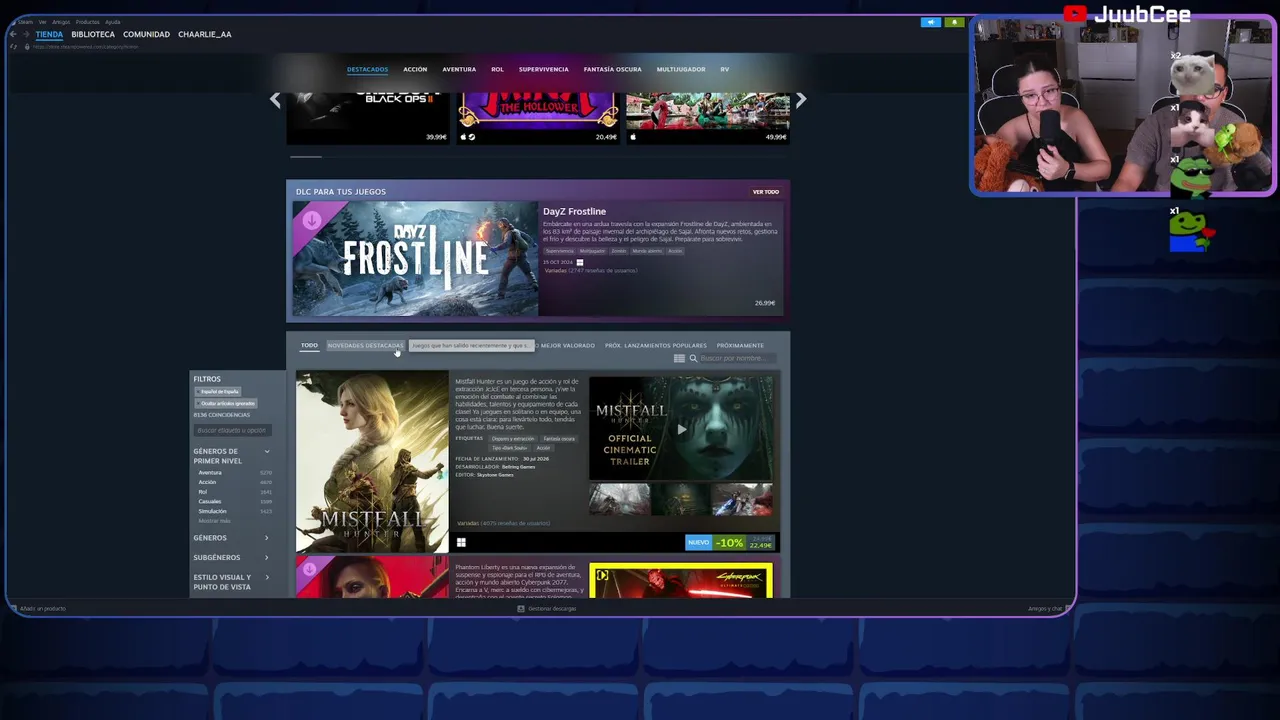This screenshot has height=720, width=1280.
Task: Open the Ayuda menu
Action: pyautogui.click(x=113, y=21)
